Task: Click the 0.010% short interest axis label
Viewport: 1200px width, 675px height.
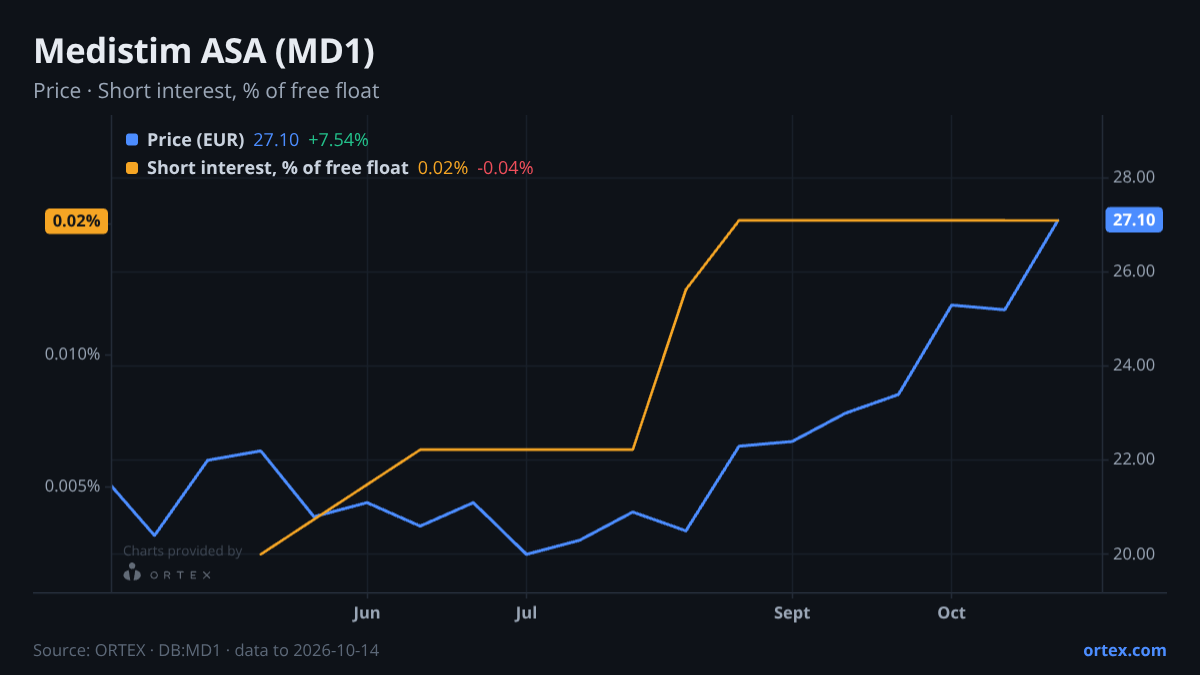Action: click(73, 354)
